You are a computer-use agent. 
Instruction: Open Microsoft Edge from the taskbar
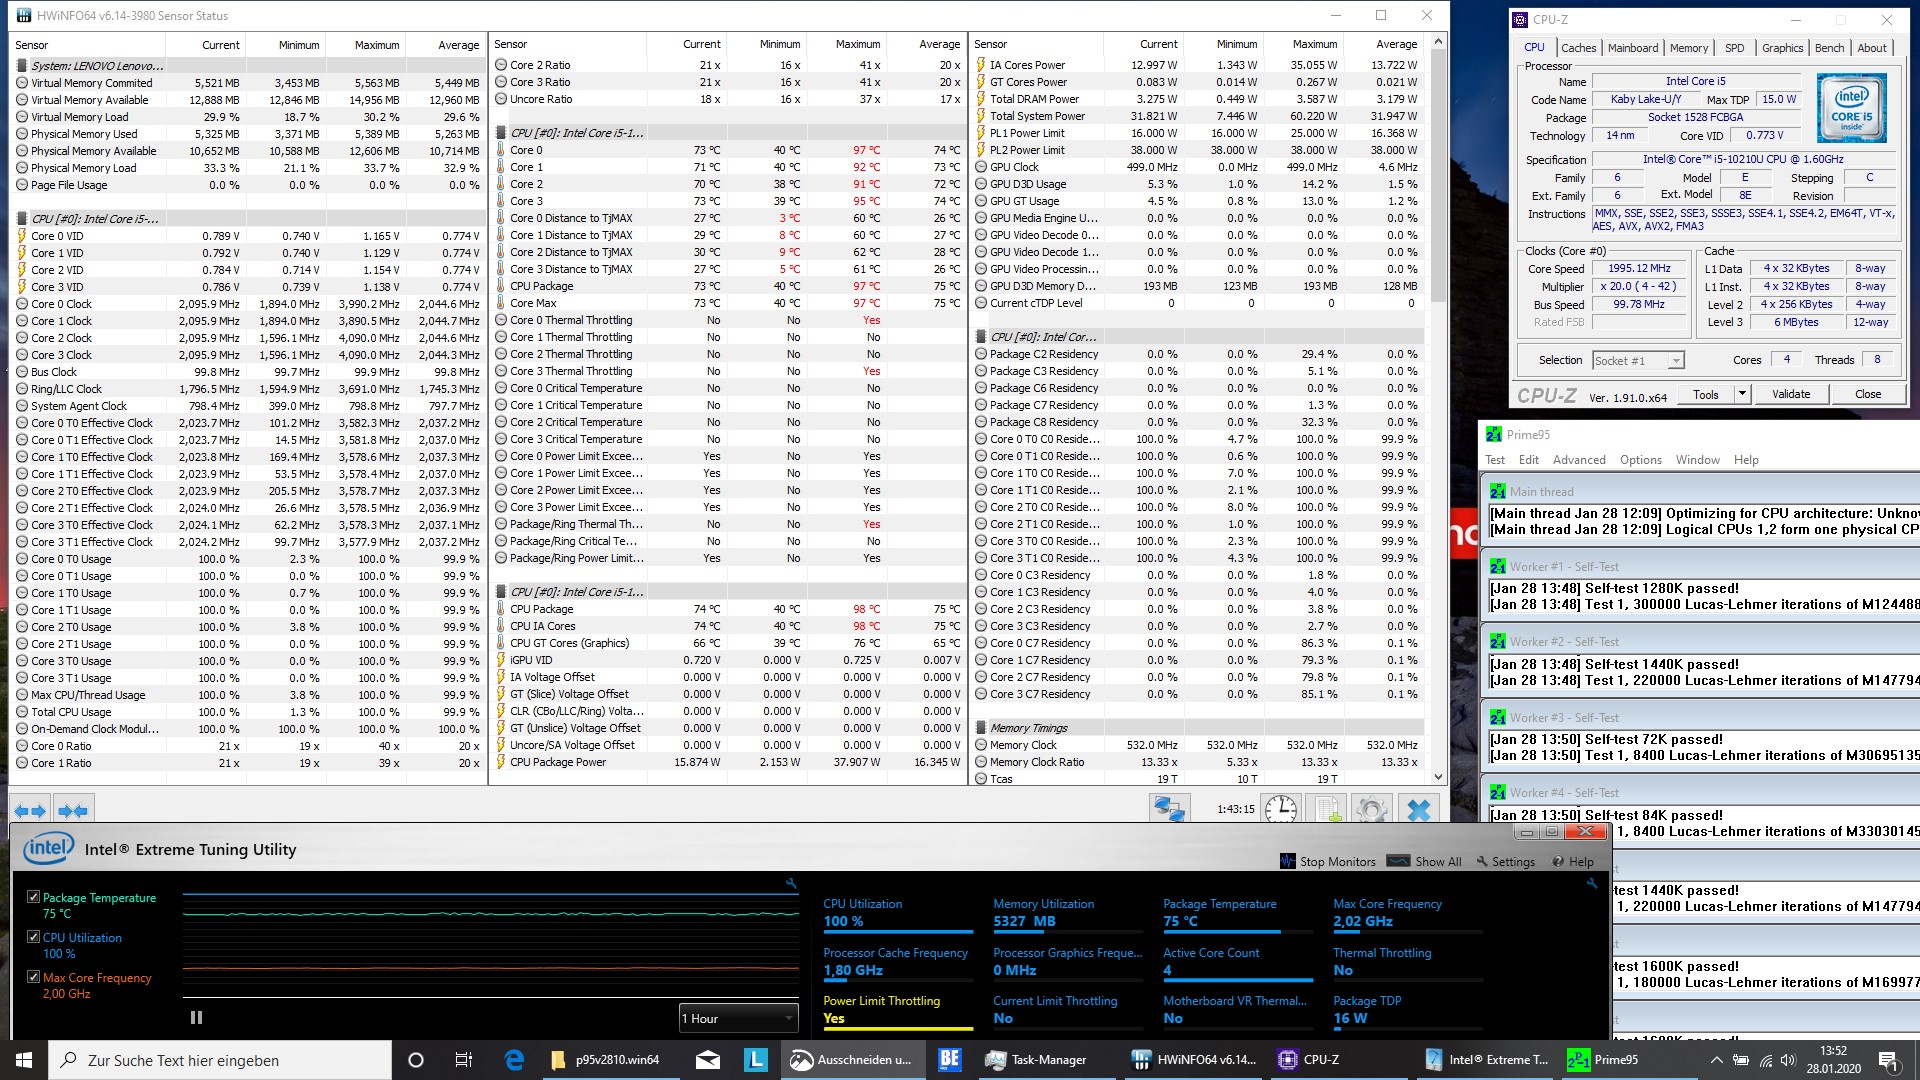click(514, 1060)
